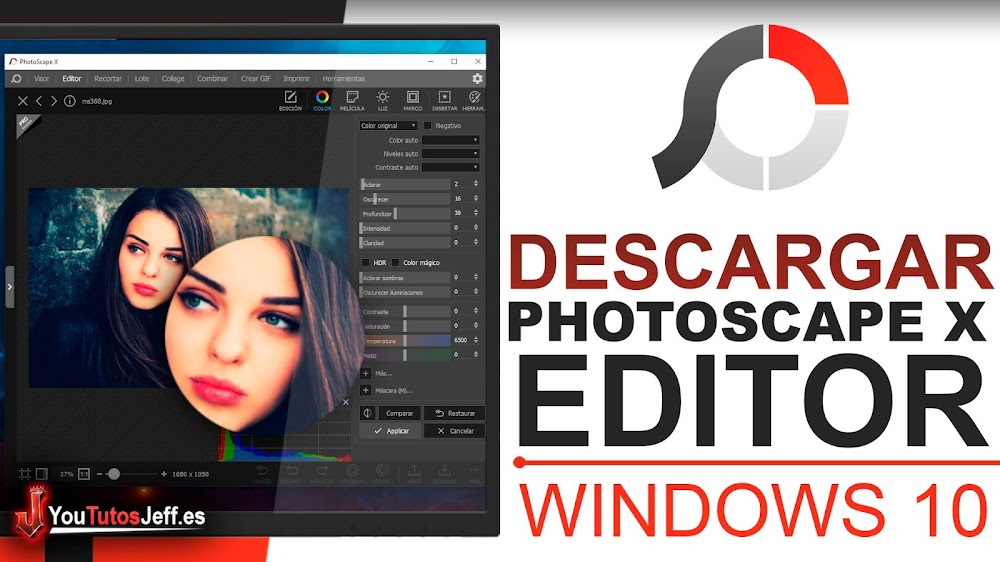Click the Temperatura 6500 value field
The height and width of the screenshot is (562, 1000).
[462, 340]
